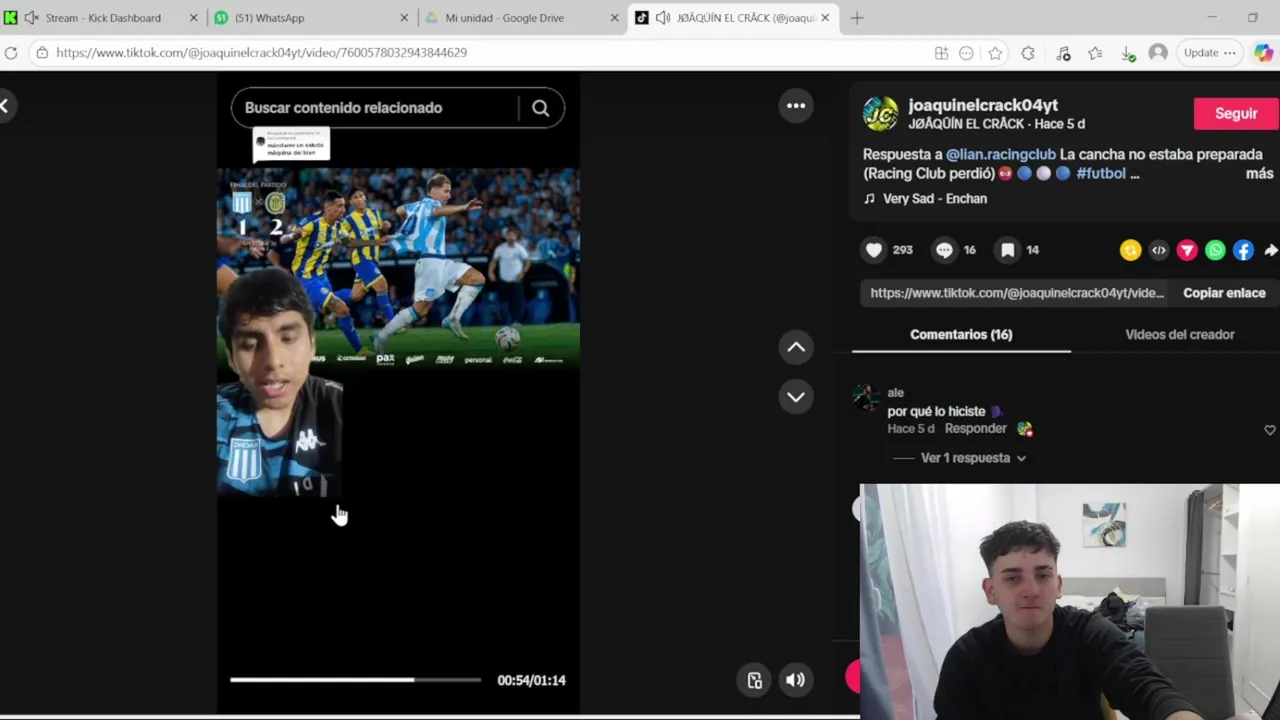
Task: Copy link with Copiar enlace
Action: 1224,293
